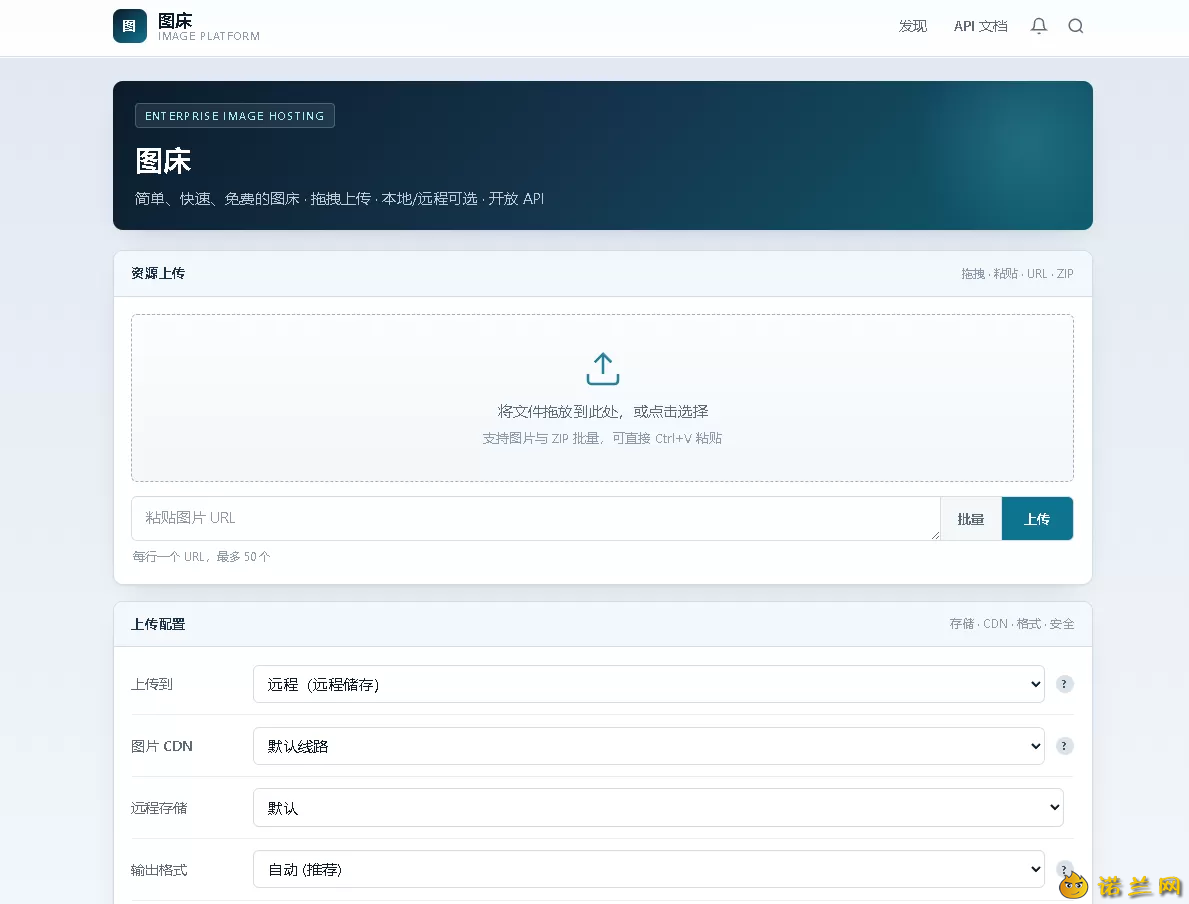The image size is (1189, 904).
Task: Open the 上传到 storage dropdown
Action: (648, 684)
